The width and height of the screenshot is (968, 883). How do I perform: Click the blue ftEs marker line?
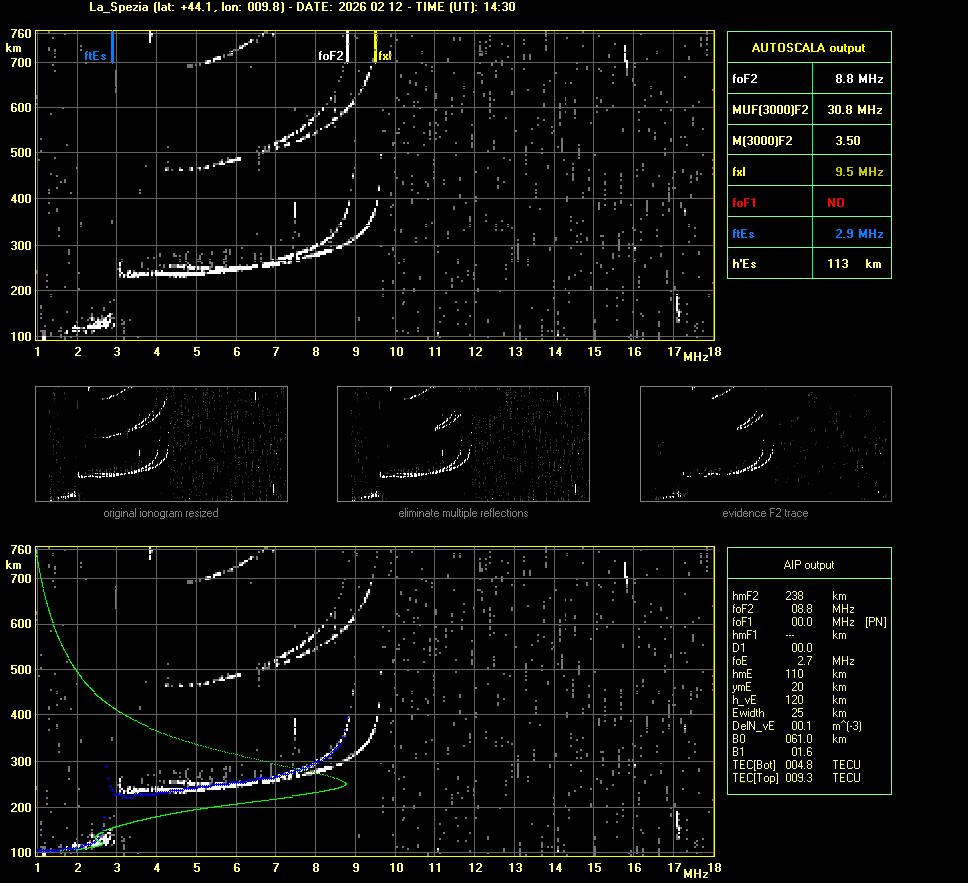pos(113,47)
